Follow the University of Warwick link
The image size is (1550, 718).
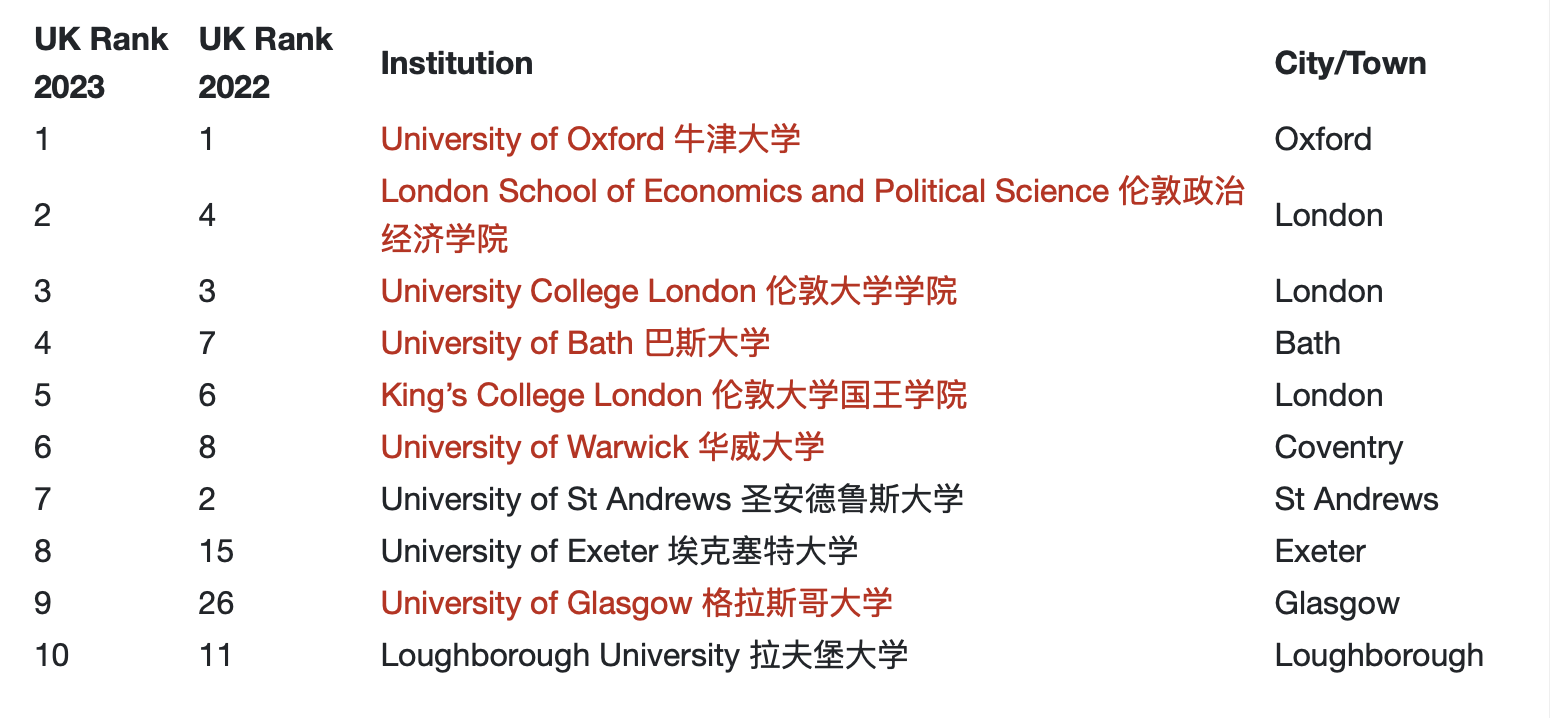click(x=602, y=447)
